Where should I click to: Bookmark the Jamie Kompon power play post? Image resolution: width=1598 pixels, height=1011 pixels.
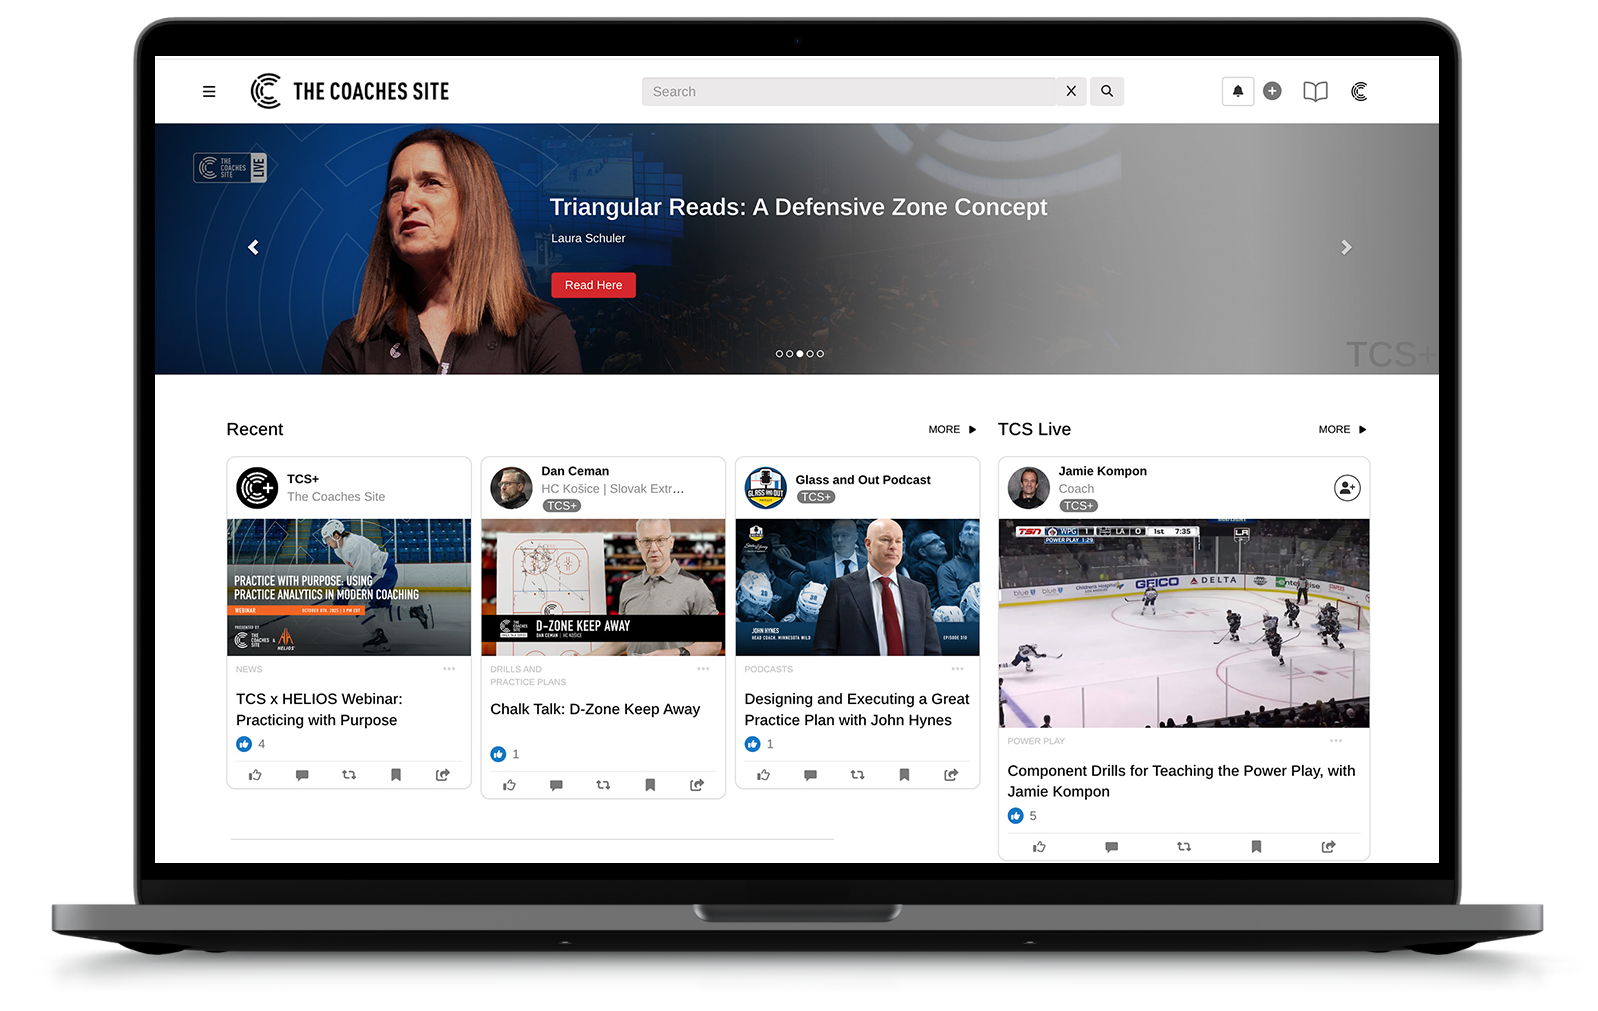(1256, 847)
